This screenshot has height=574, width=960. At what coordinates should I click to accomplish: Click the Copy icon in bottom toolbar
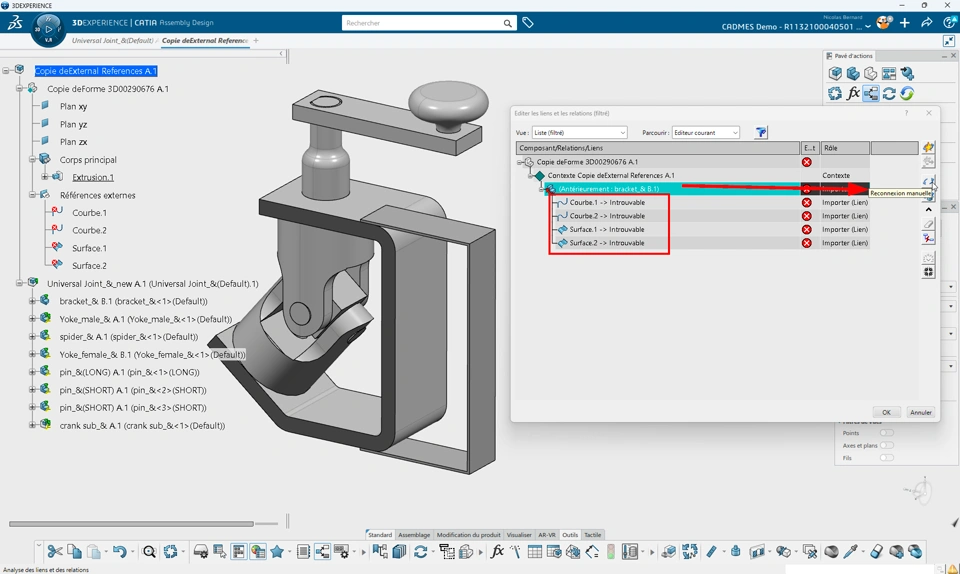point(74,551)
